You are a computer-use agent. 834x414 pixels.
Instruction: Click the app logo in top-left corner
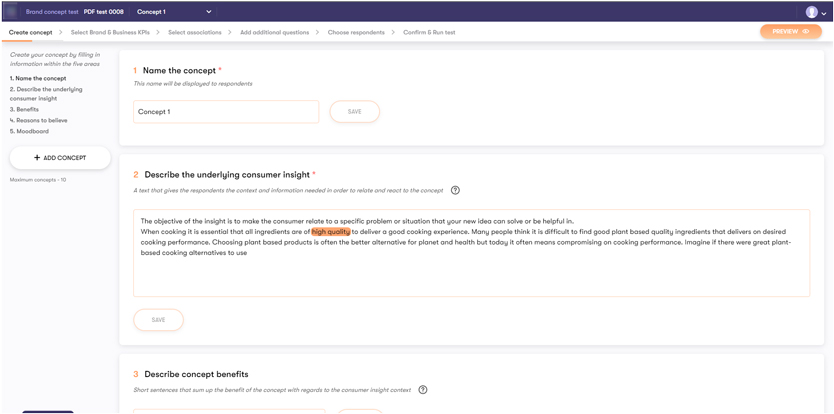click(x=12, y=12)
